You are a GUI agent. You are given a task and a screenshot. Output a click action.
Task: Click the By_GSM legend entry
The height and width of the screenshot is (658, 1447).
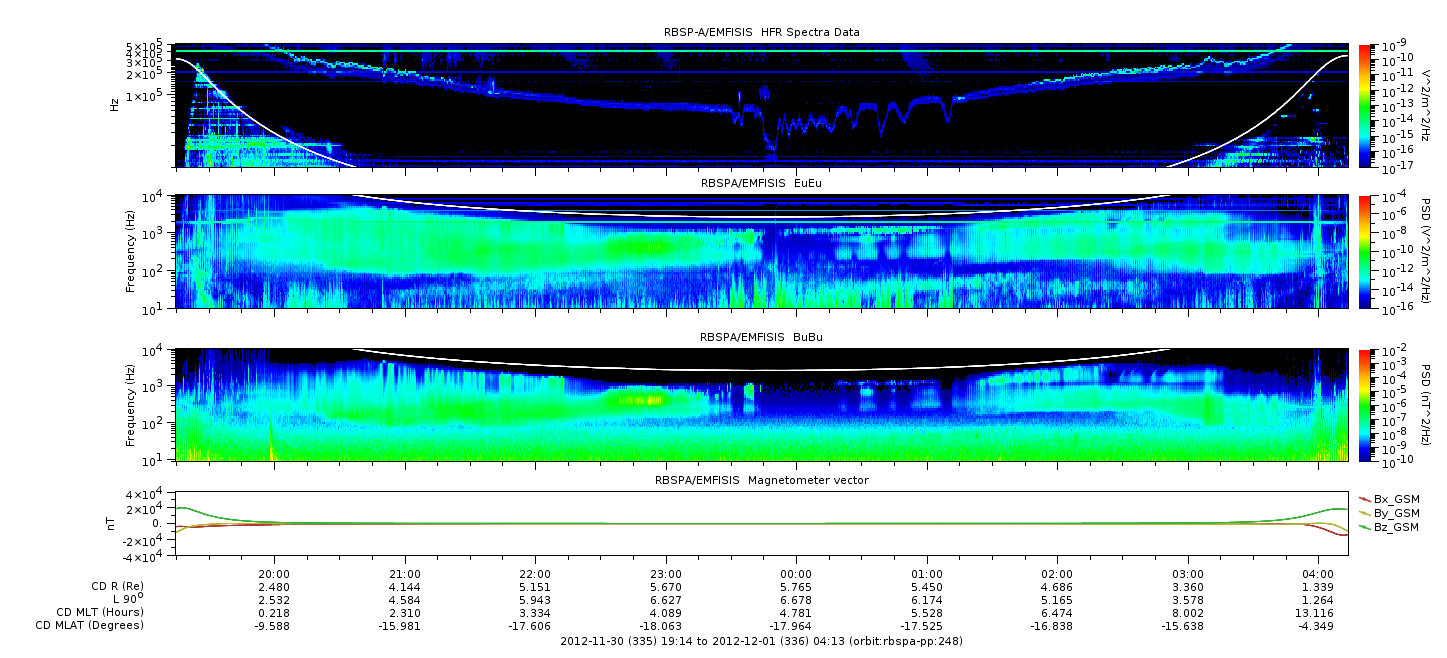(x=1395, y=512)
